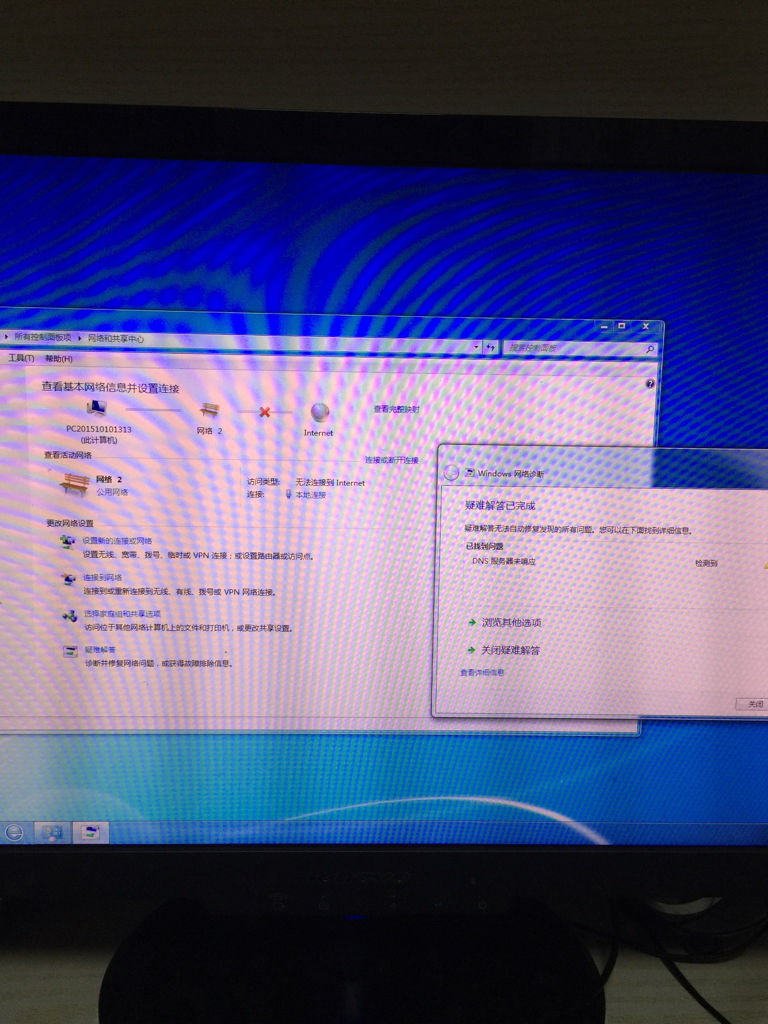Open the address bar history dropdown arrow
The image size is (768, 1024).
click(476, 347)
